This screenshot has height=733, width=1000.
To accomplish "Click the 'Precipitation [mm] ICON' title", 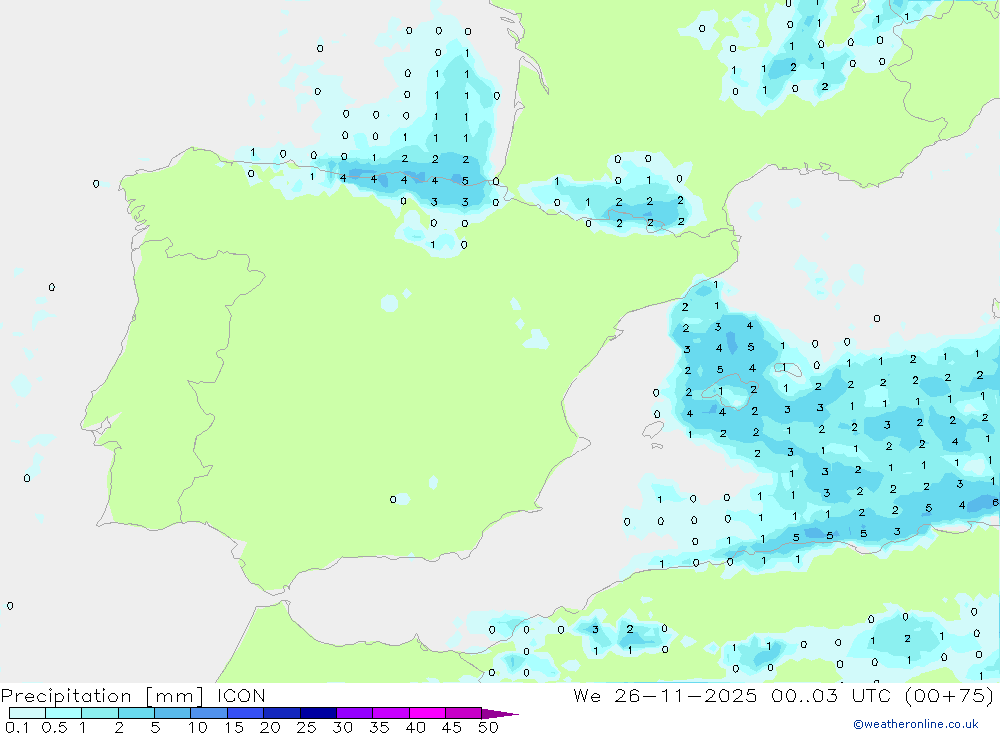I will pyautogui.click(x=133, y=696).
